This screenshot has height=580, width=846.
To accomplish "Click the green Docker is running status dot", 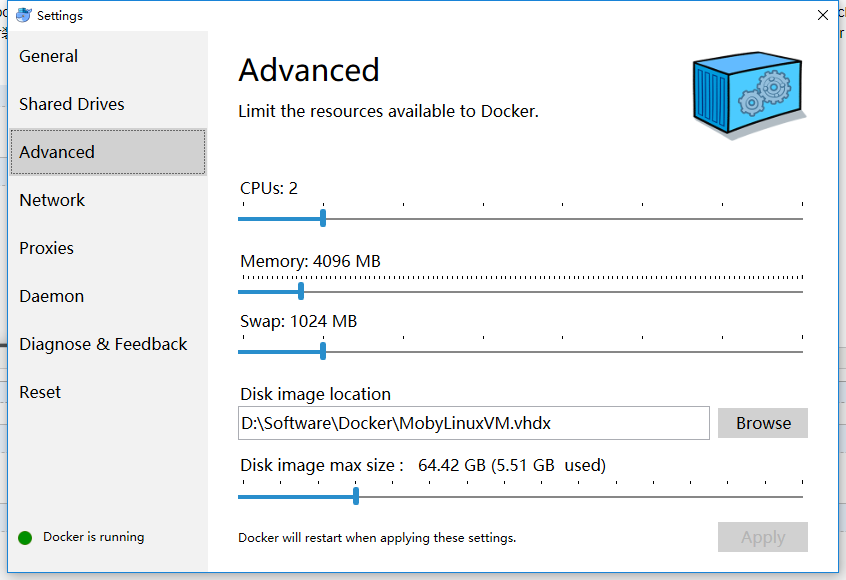I will click(x=25, y=537).
